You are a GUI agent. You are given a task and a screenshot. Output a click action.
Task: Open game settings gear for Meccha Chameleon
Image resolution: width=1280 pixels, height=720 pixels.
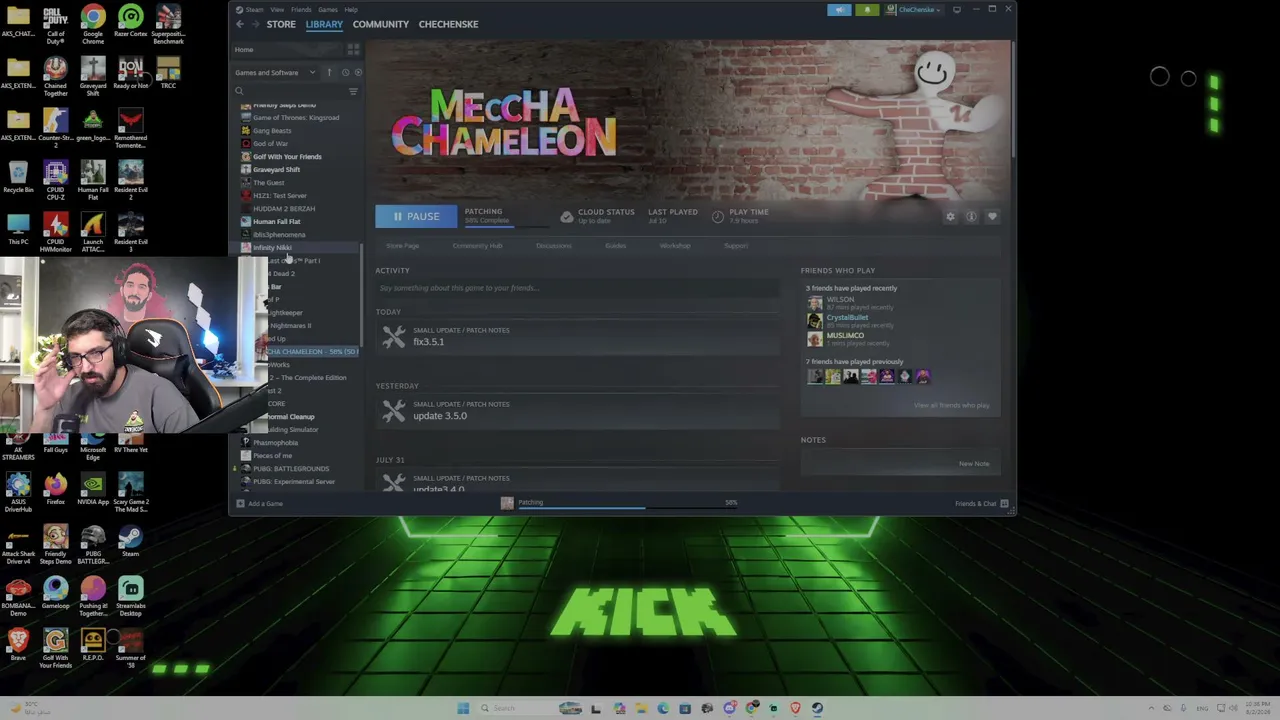[950, 216]
